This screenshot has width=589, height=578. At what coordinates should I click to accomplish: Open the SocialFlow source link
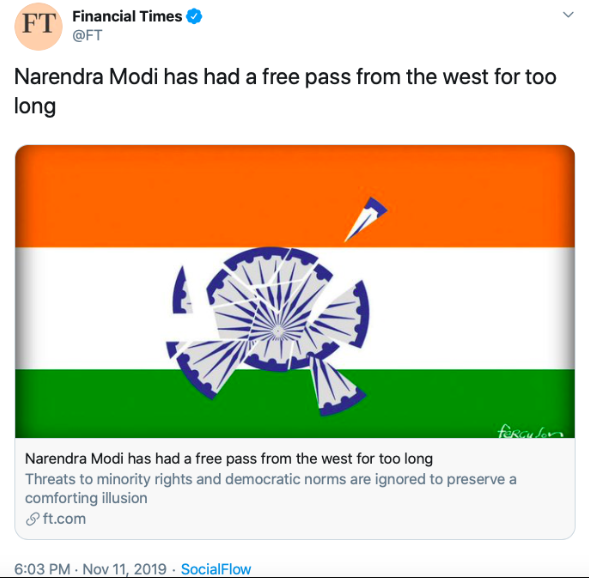[216, 569]
